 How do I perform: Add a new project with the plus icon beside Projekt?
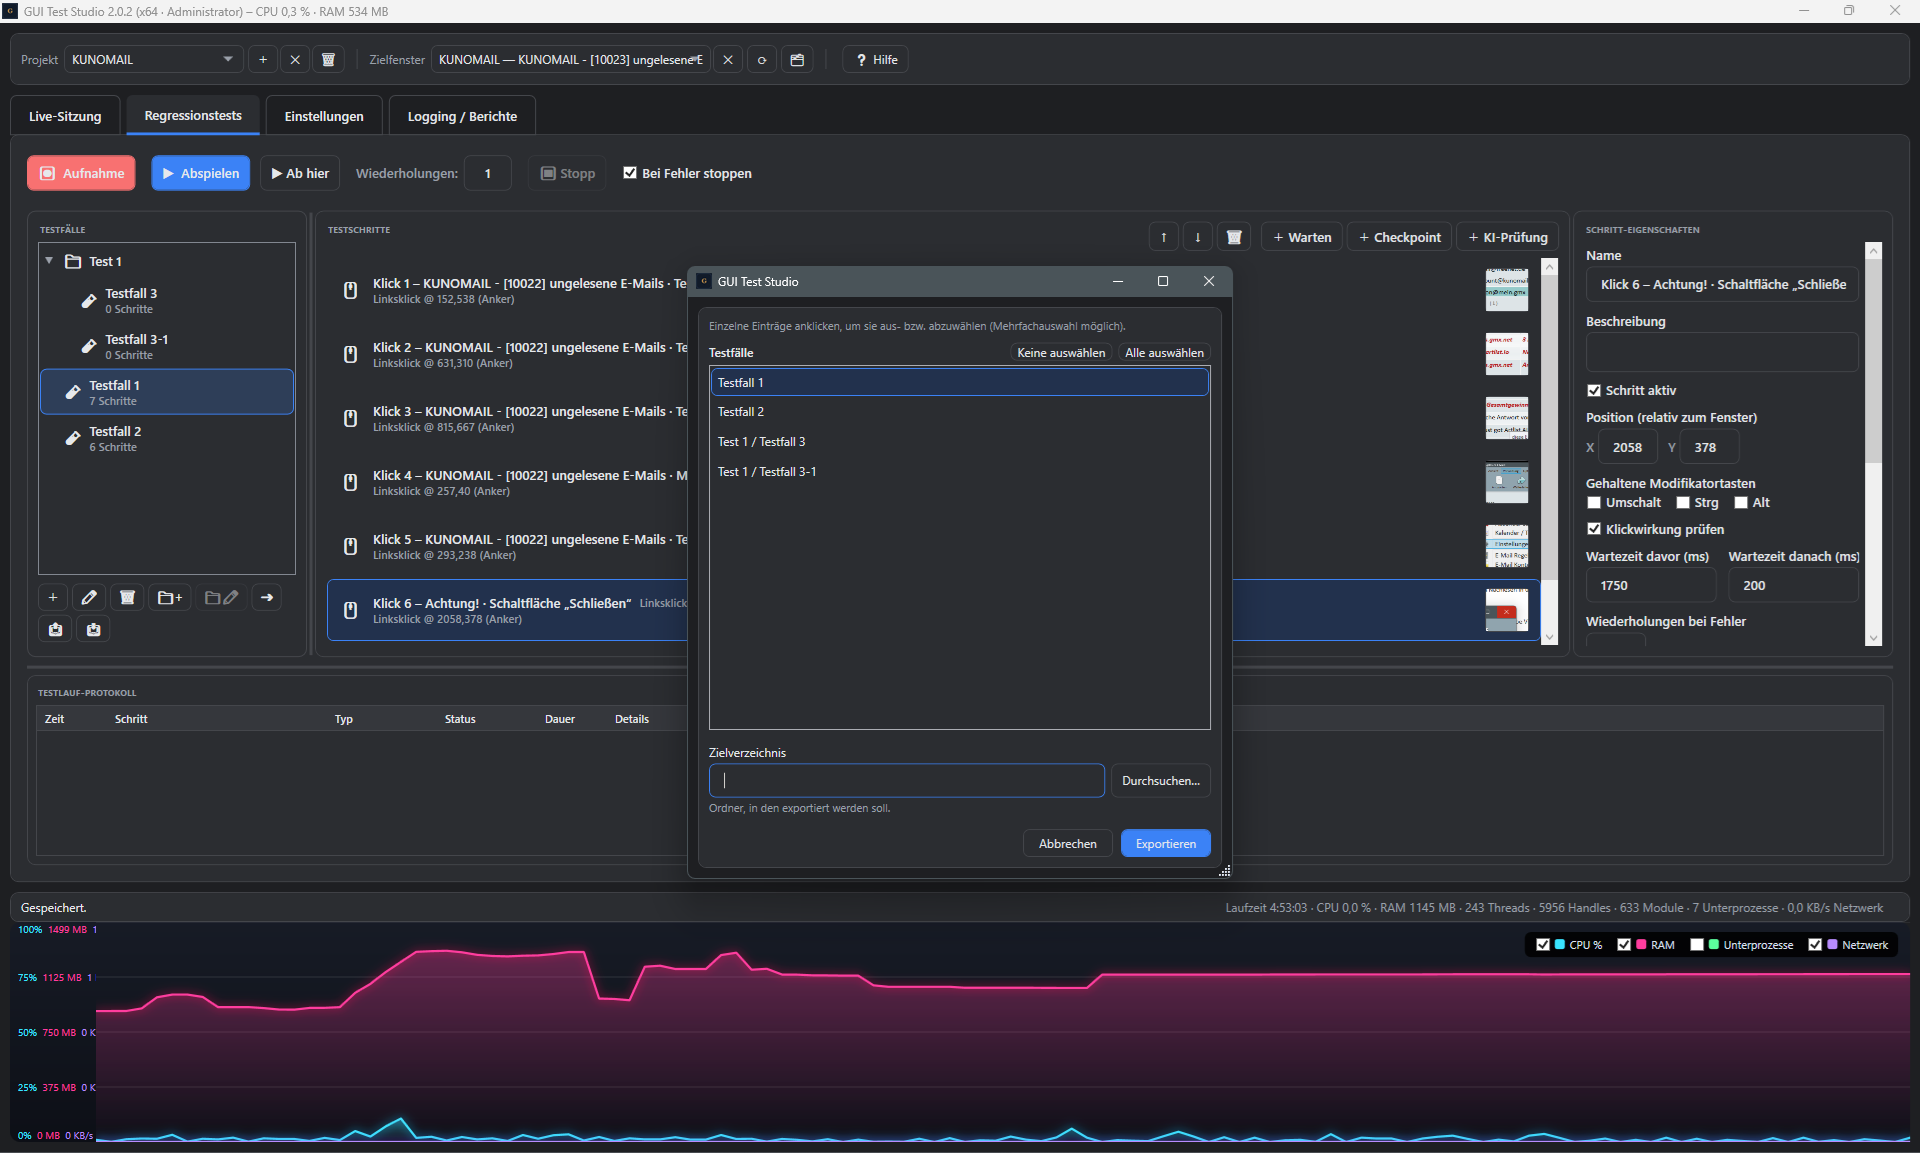(263, 60)
